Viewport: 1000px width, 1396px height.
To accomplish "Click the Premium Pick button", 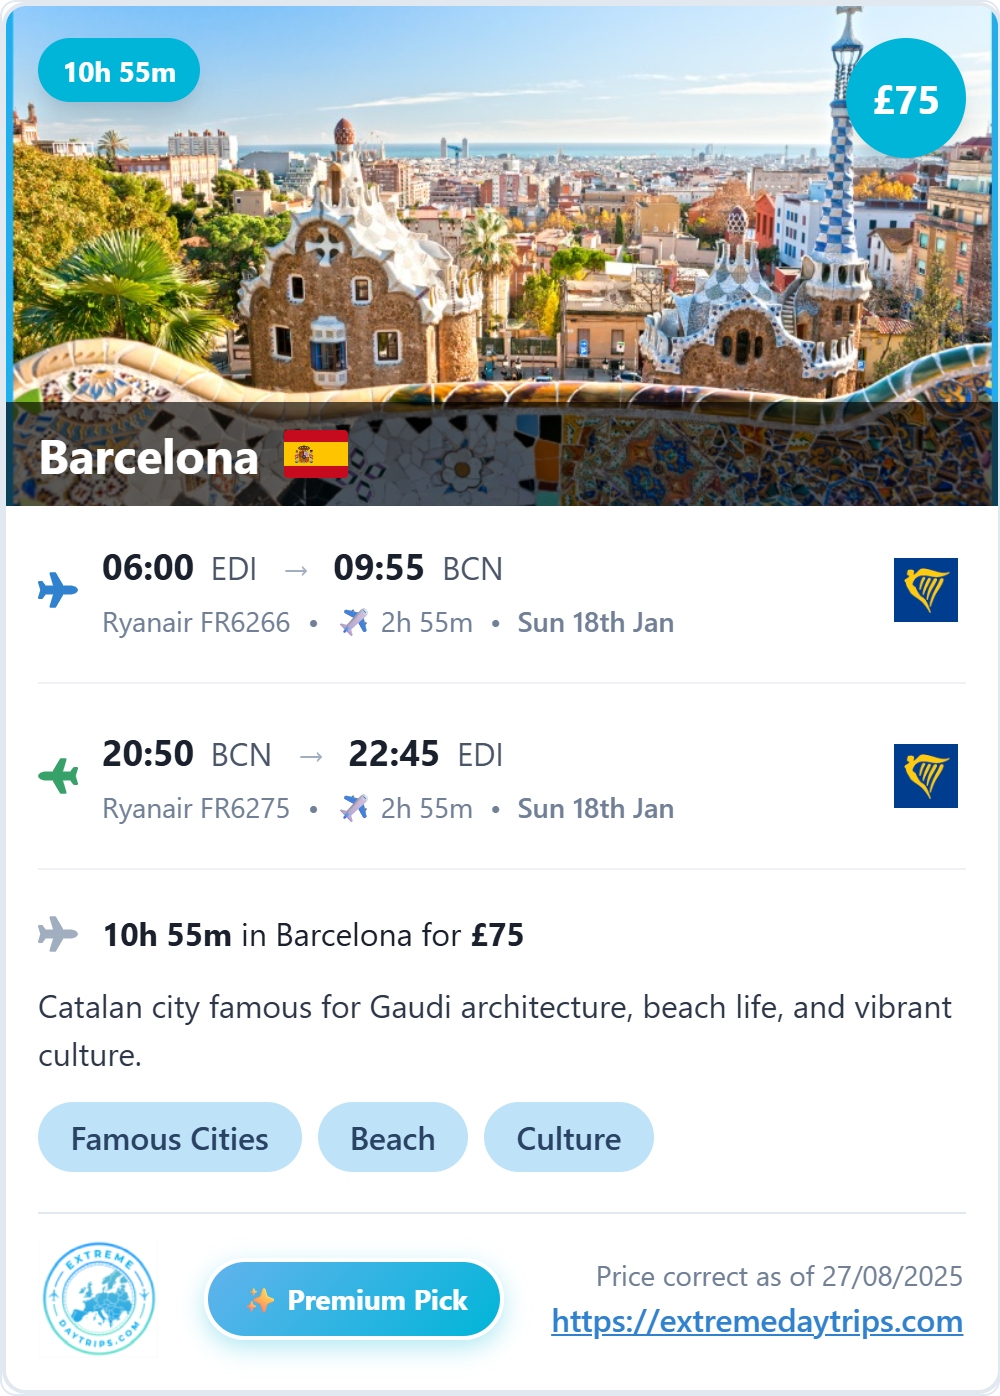I will [354, 1300].
